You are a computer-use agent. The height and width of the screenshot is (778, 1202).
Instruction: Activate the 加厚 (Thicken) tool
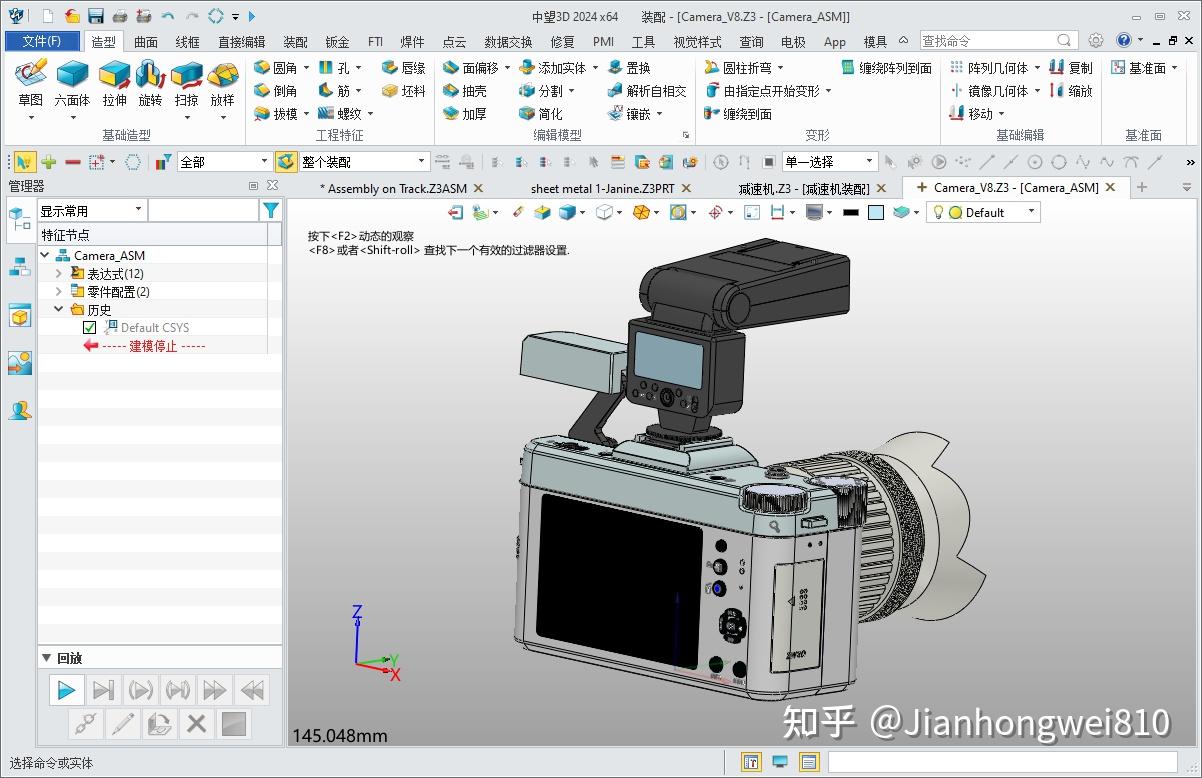466,112
